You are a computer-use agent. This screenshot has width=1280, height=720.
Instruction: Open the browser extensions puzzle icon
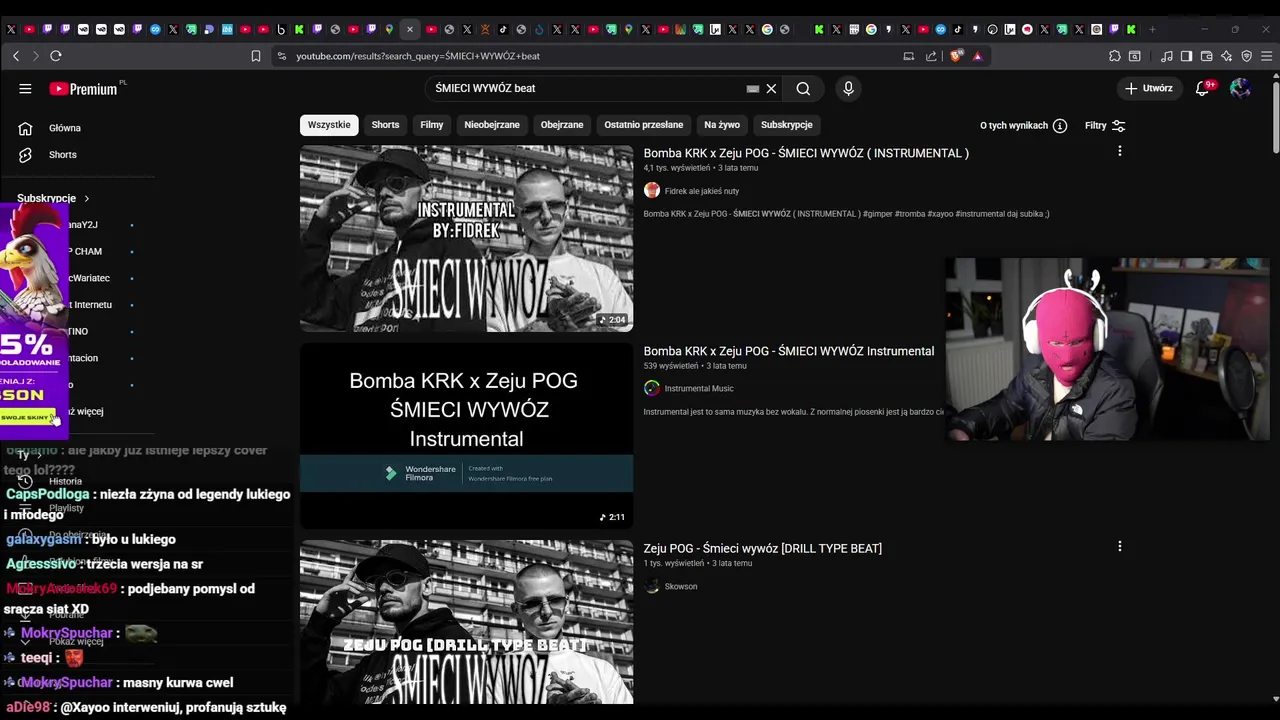(1115, 56)
